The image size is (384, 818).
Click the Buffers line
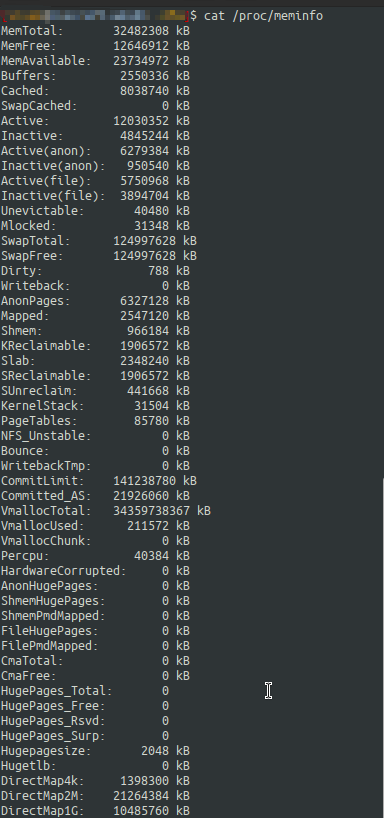95,76
